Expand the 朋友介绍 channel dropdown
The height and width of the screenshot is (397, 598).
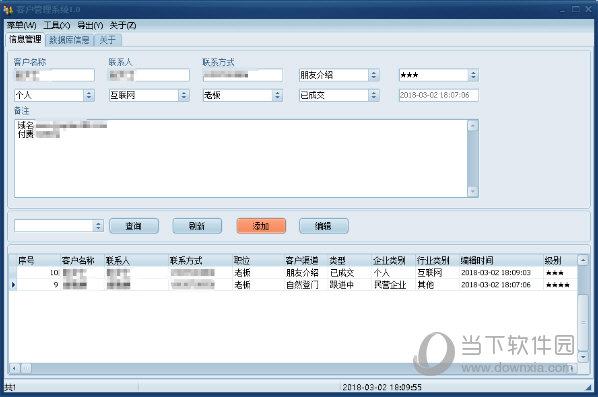pos(374,75)
